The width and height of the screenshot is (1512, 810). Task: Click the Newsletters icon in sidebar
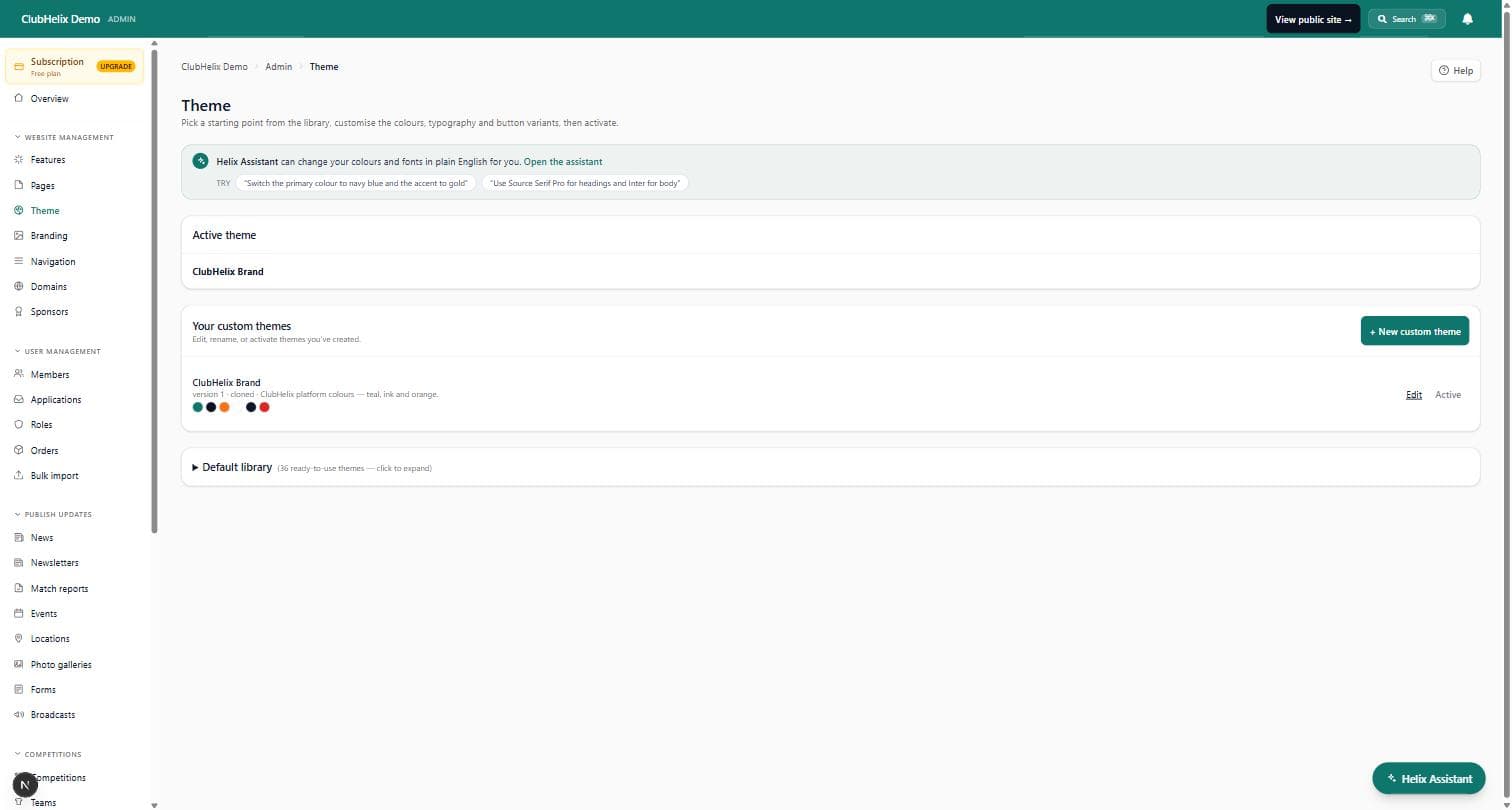tap(19, 563)
